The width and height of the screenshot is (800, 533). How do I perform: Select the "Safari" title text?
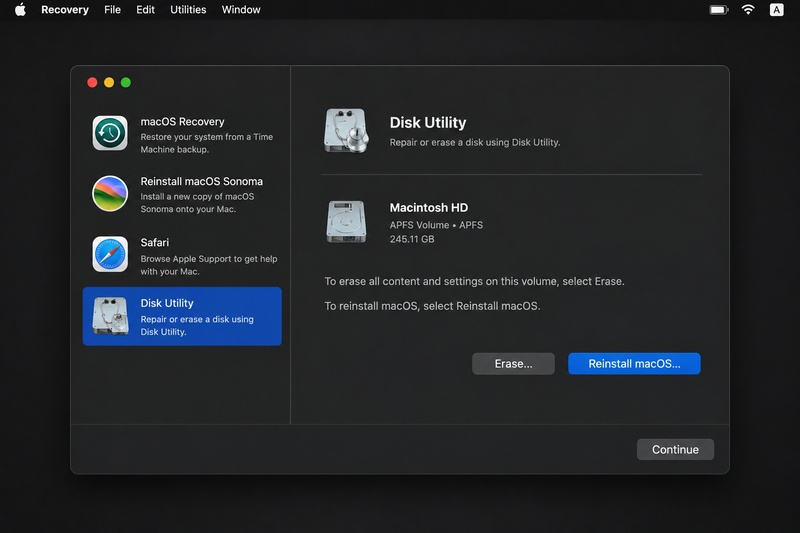pos(155,242)
